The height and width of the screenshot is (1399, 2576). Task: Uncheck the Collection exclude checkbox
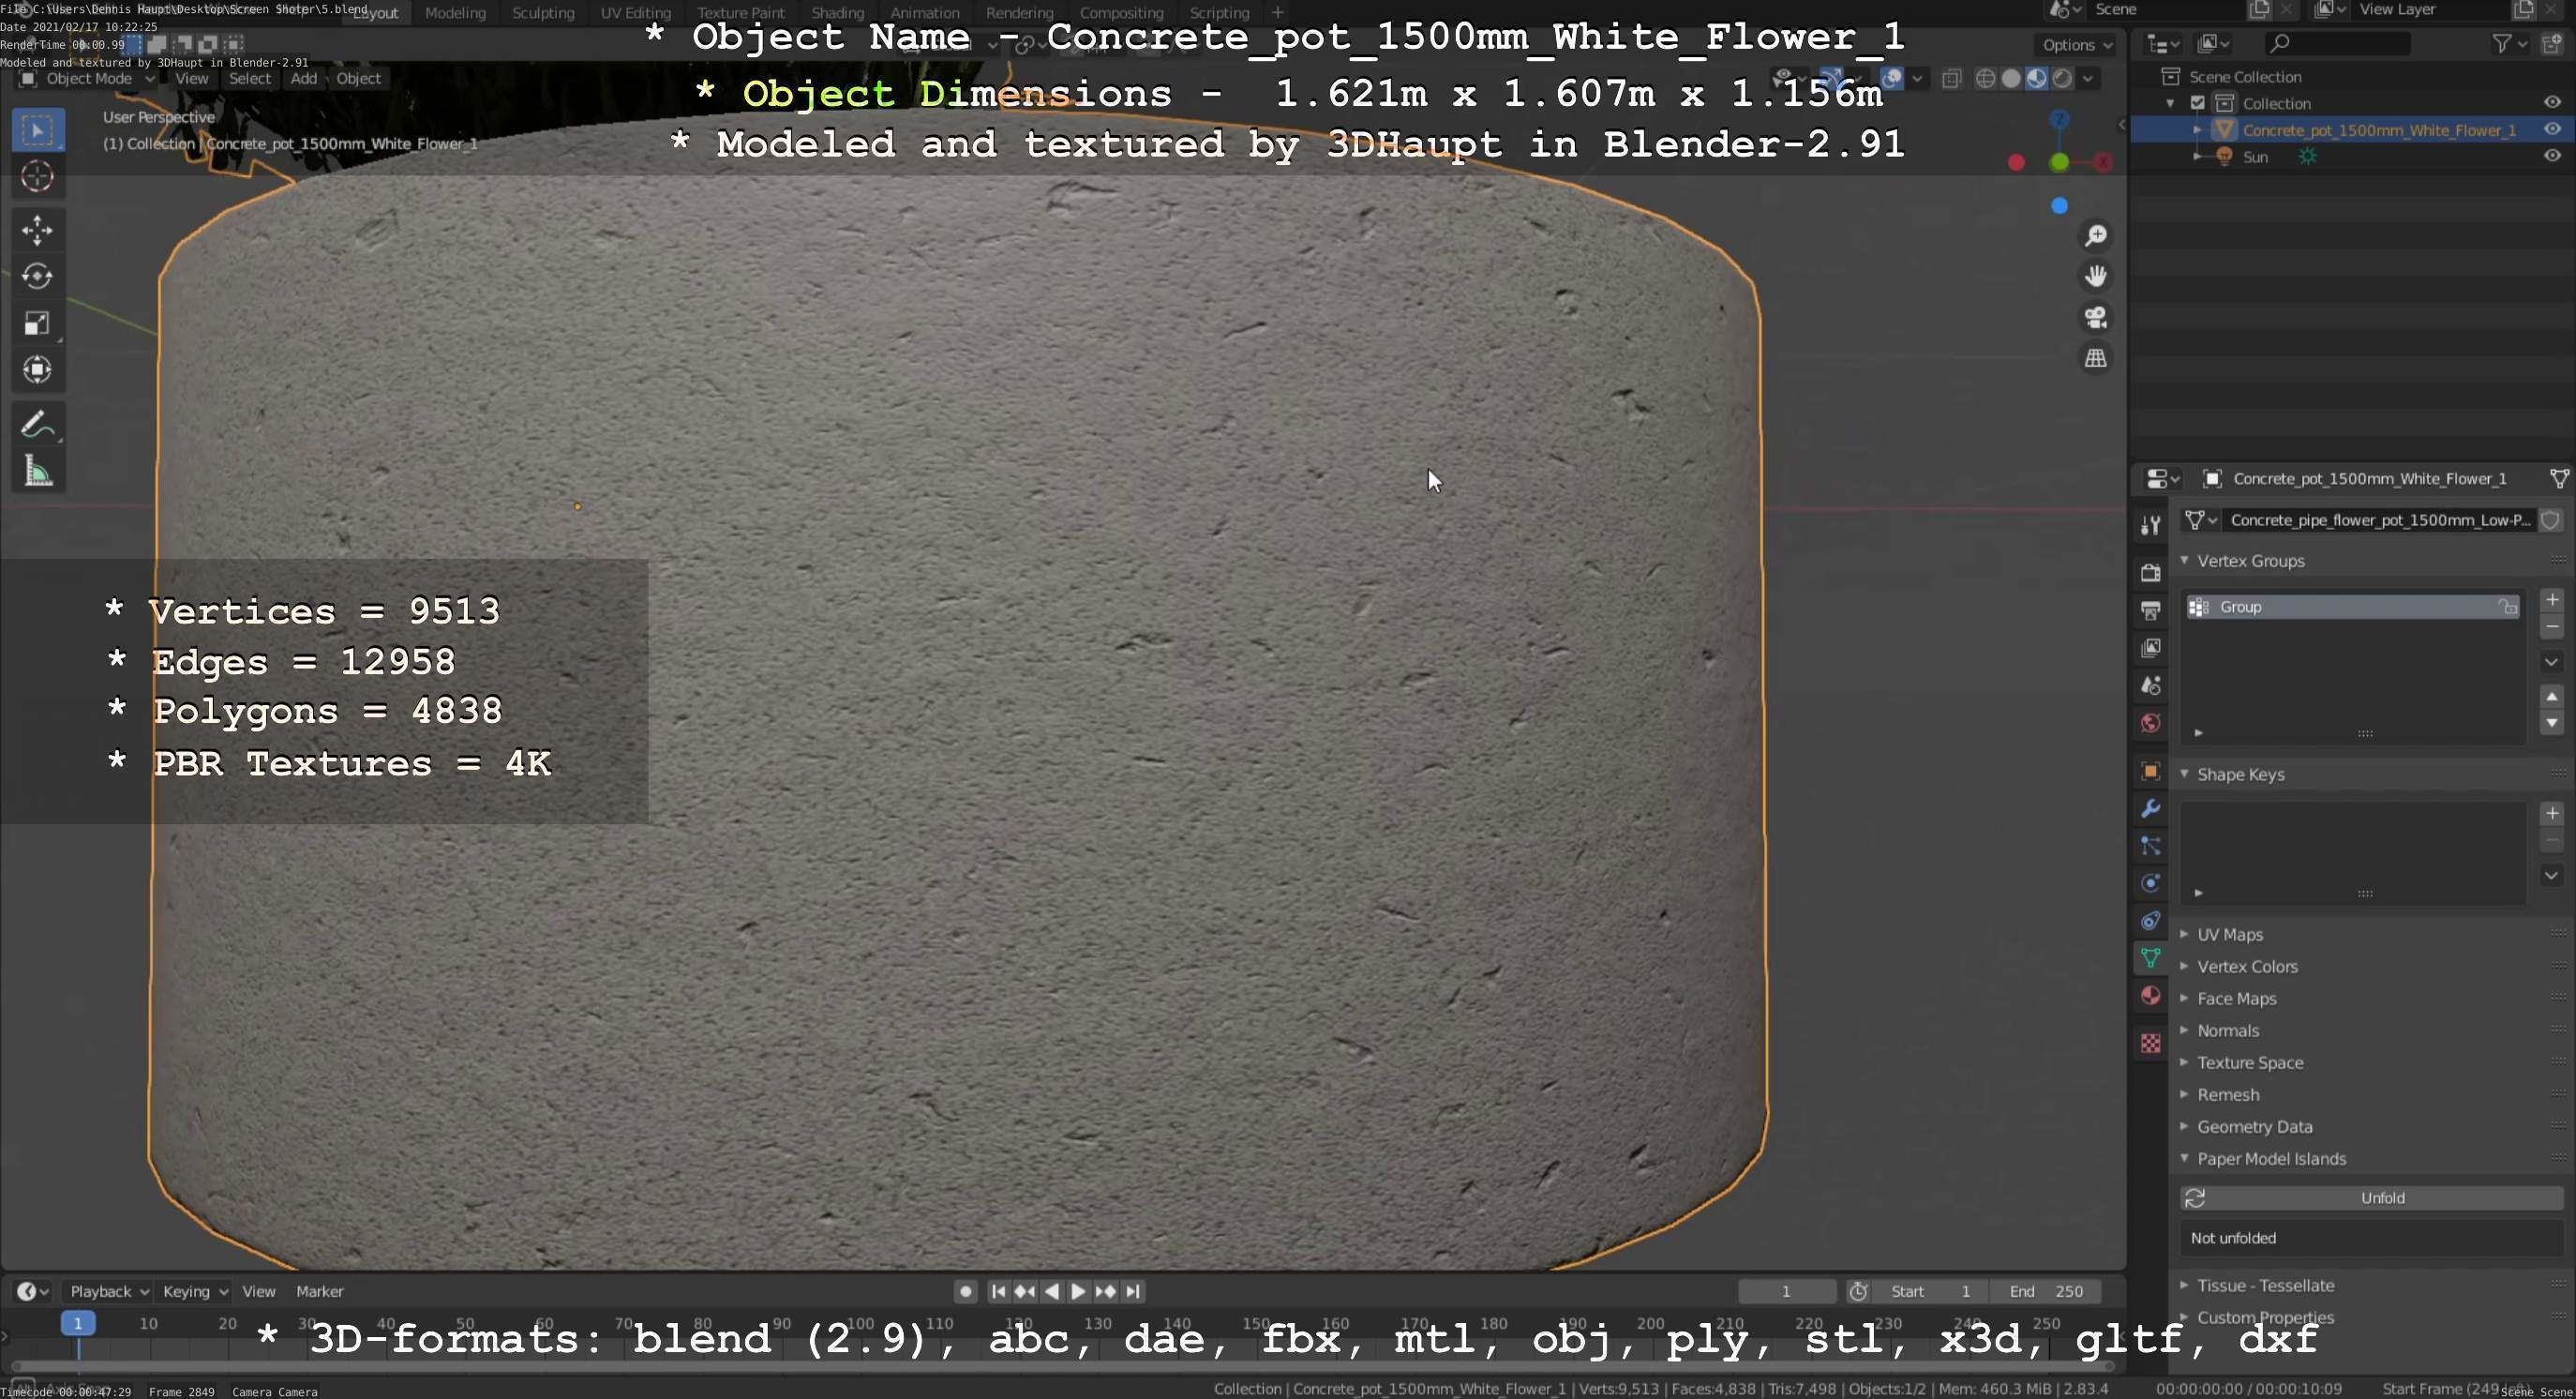coord(2197,103)
